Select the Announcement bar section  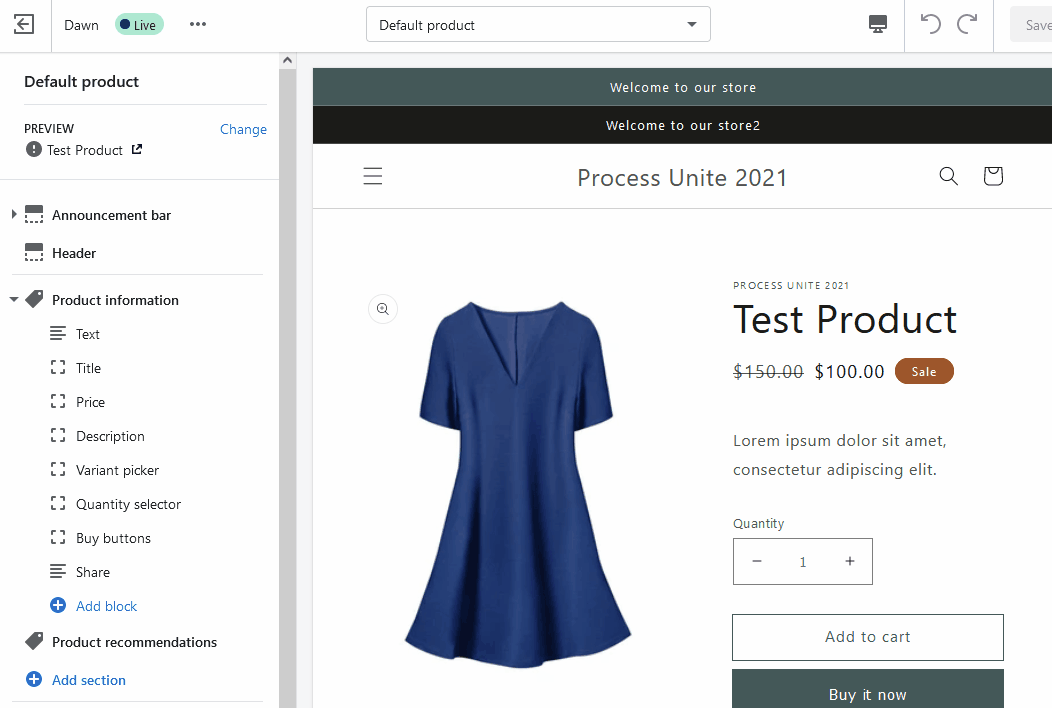(111, 215)
